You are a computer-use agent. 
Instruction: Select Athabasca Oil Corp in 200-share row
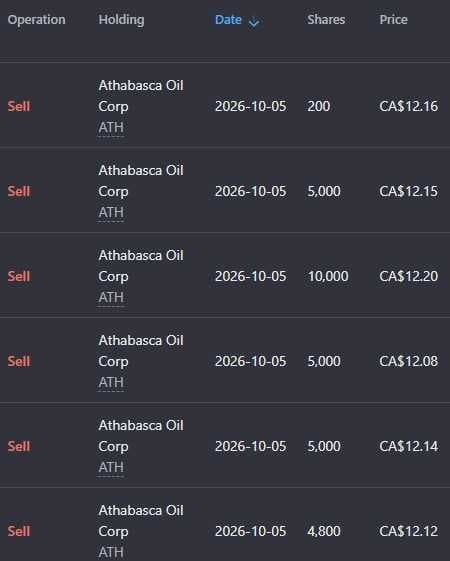click(141, 96)
